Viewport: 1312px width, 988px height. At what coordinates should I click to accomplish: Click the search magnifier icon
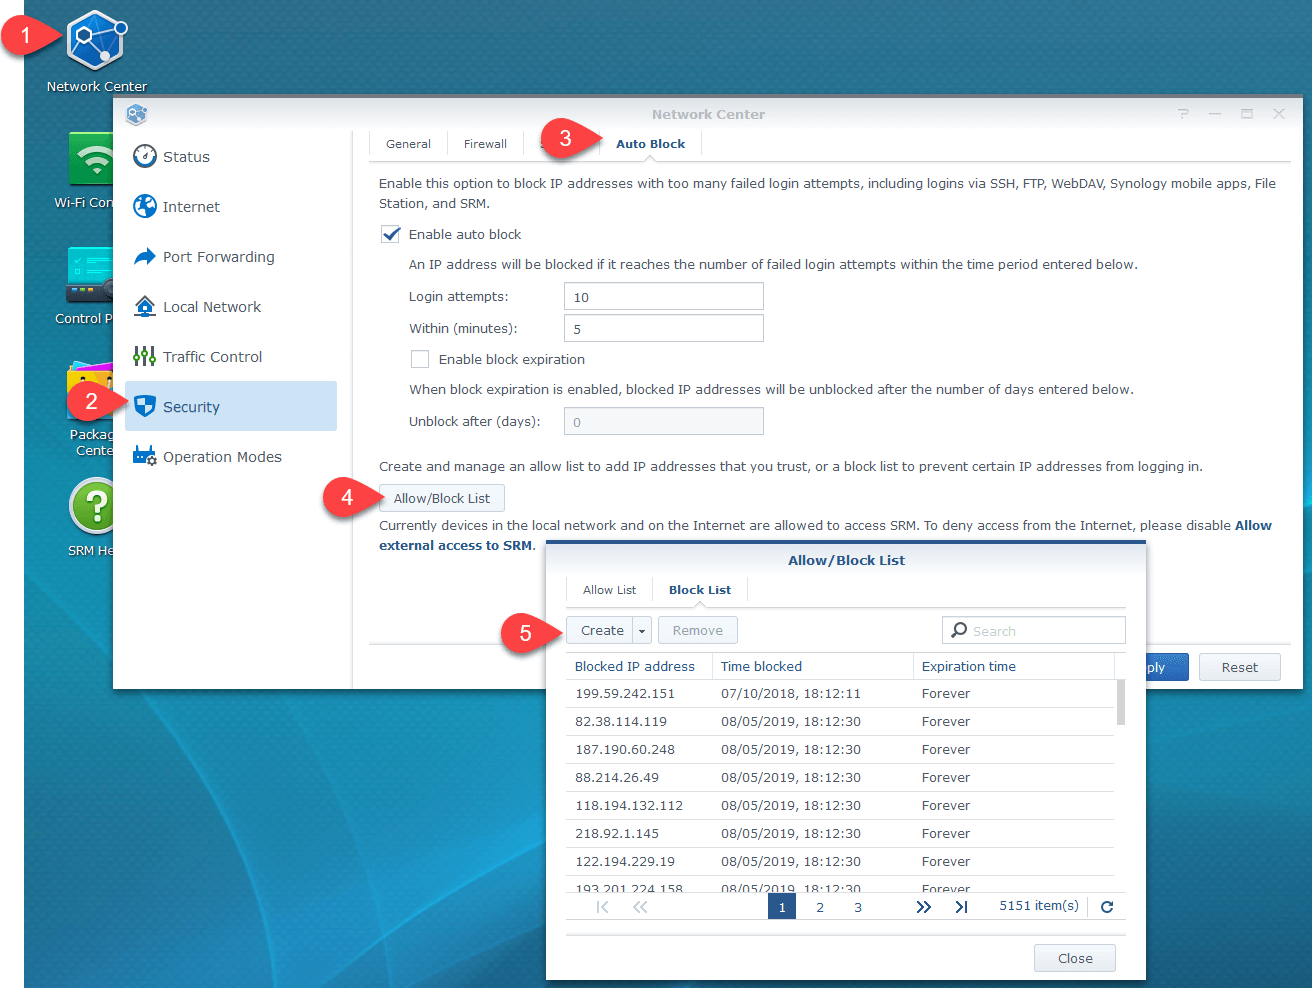pos(959,630)
